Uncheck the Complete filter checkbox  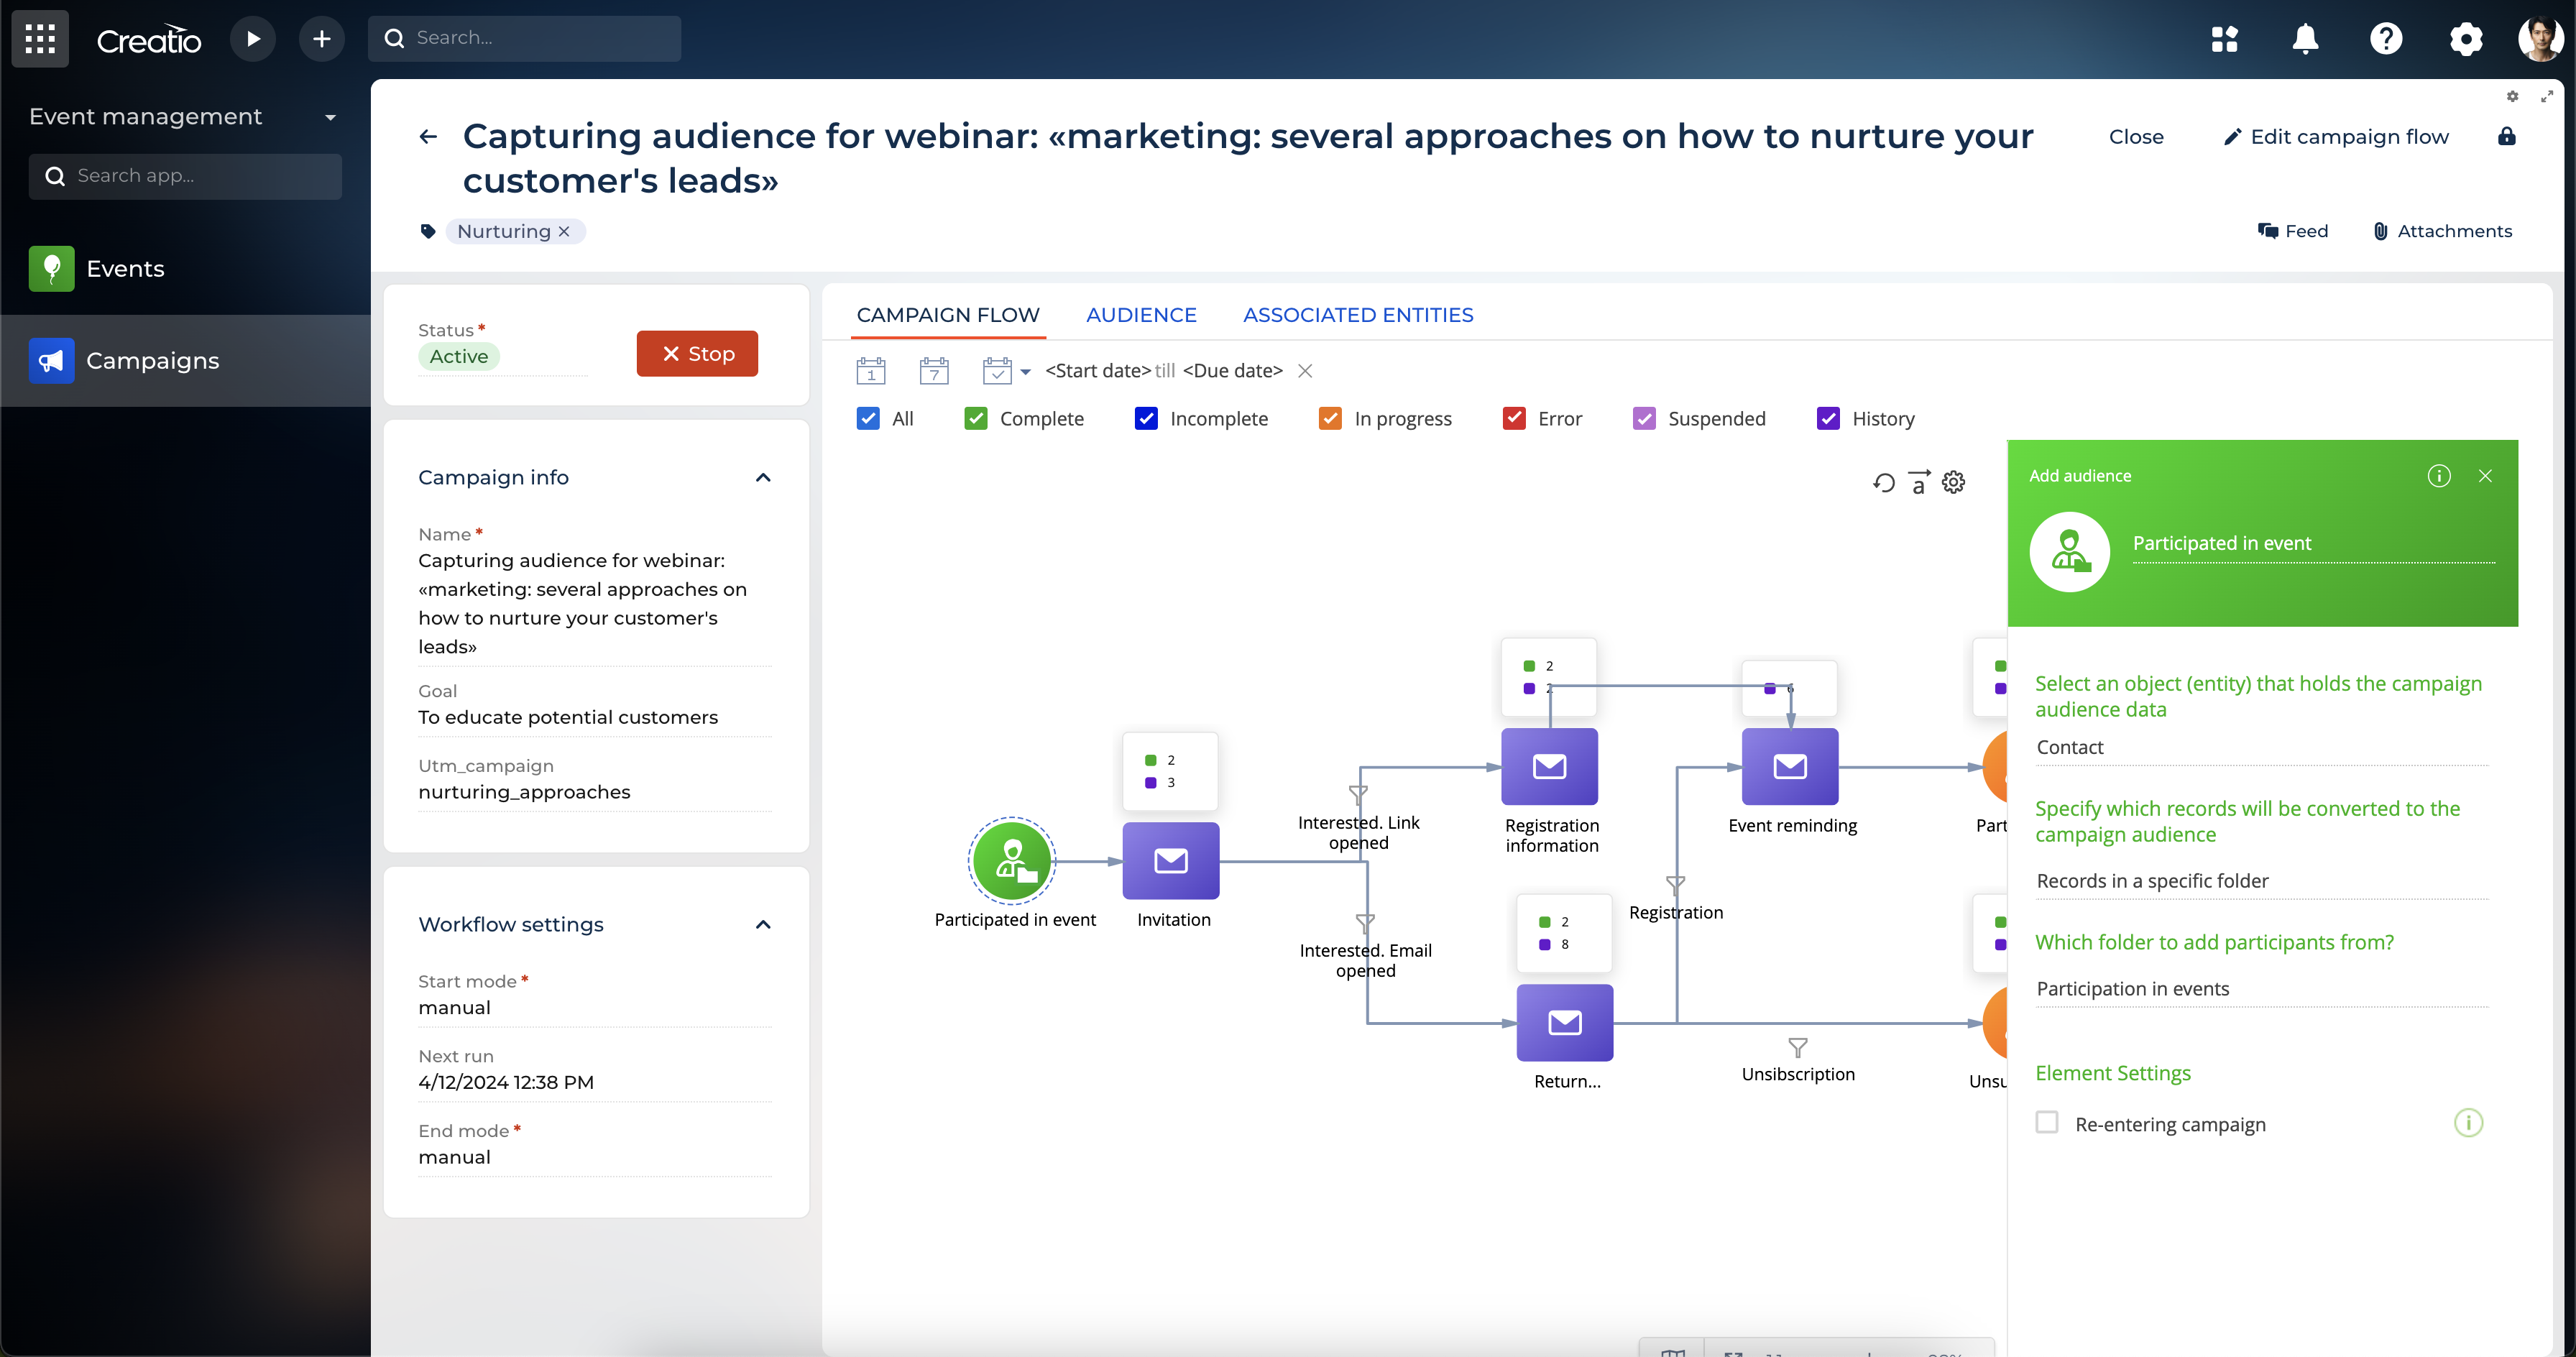pos(976,418)
